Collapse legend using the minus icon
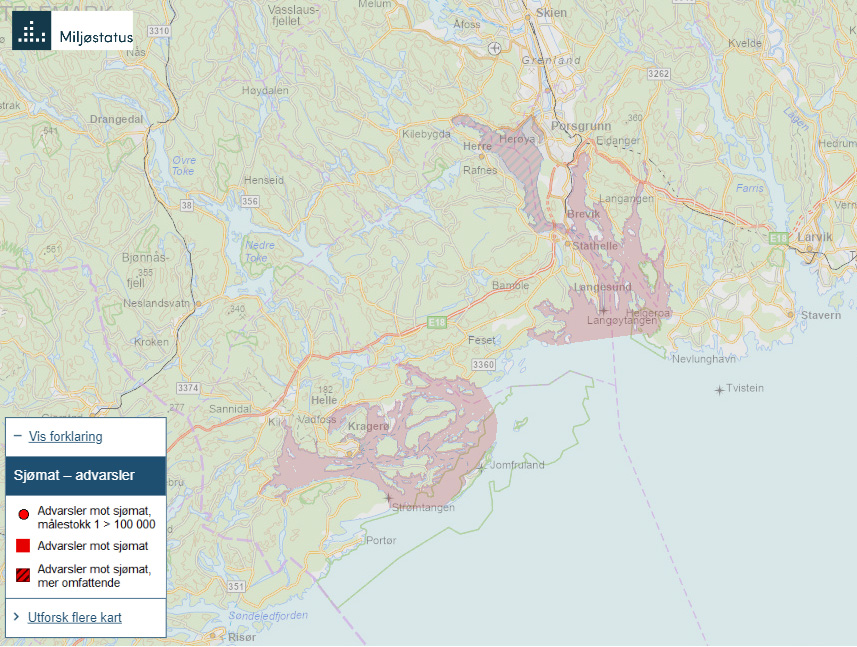857x647 pixels. (x=17, y=437)
